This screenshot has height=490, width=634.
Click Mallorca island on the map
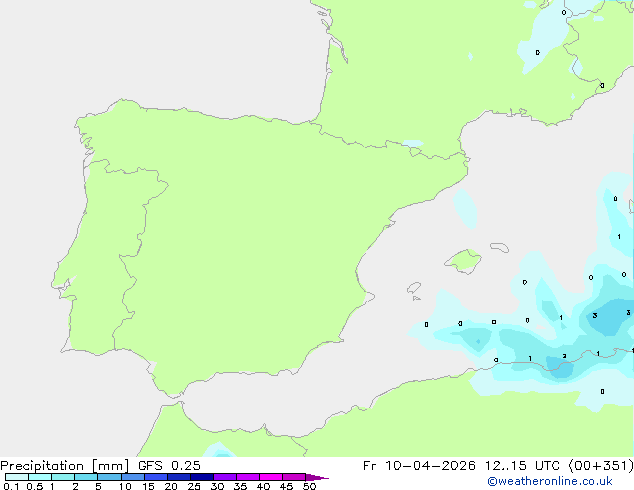tap(463, 261)
